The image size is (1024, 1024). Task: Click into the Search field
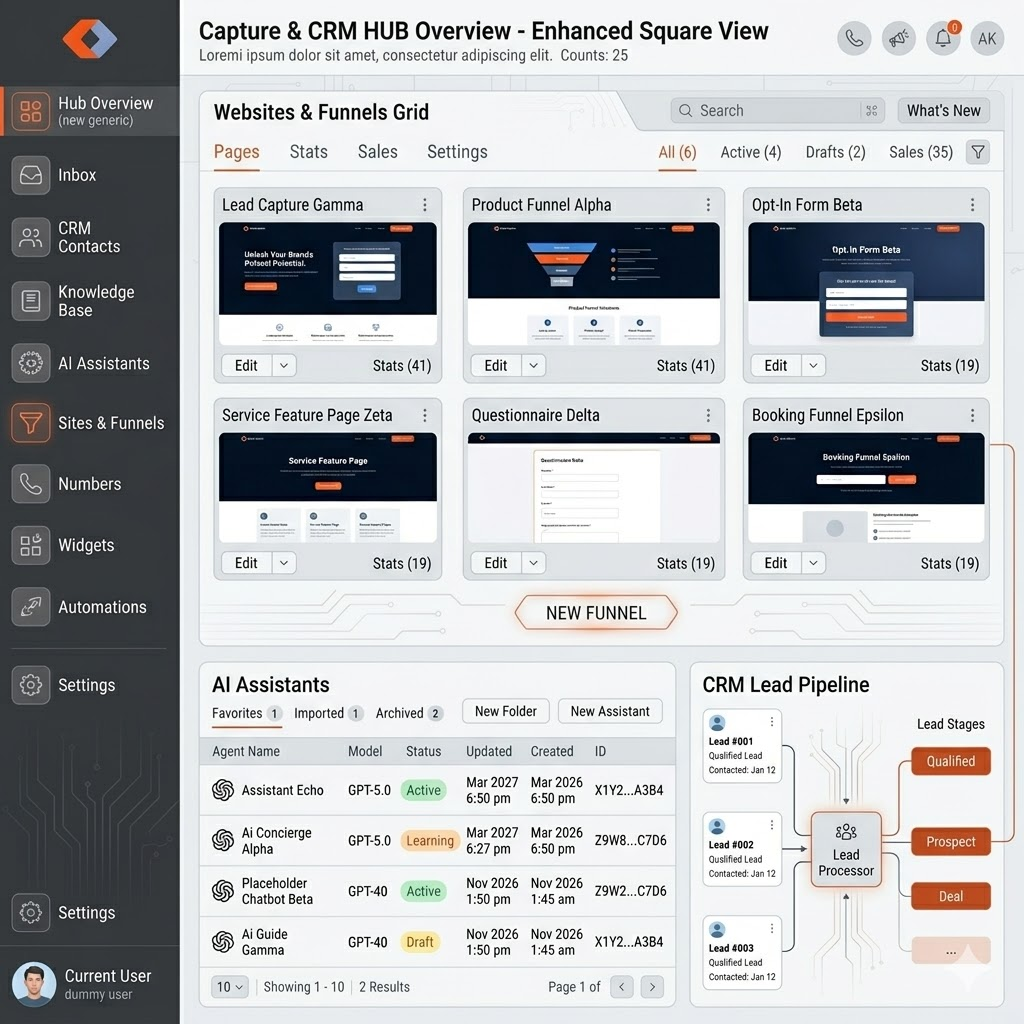pos(777,111)
